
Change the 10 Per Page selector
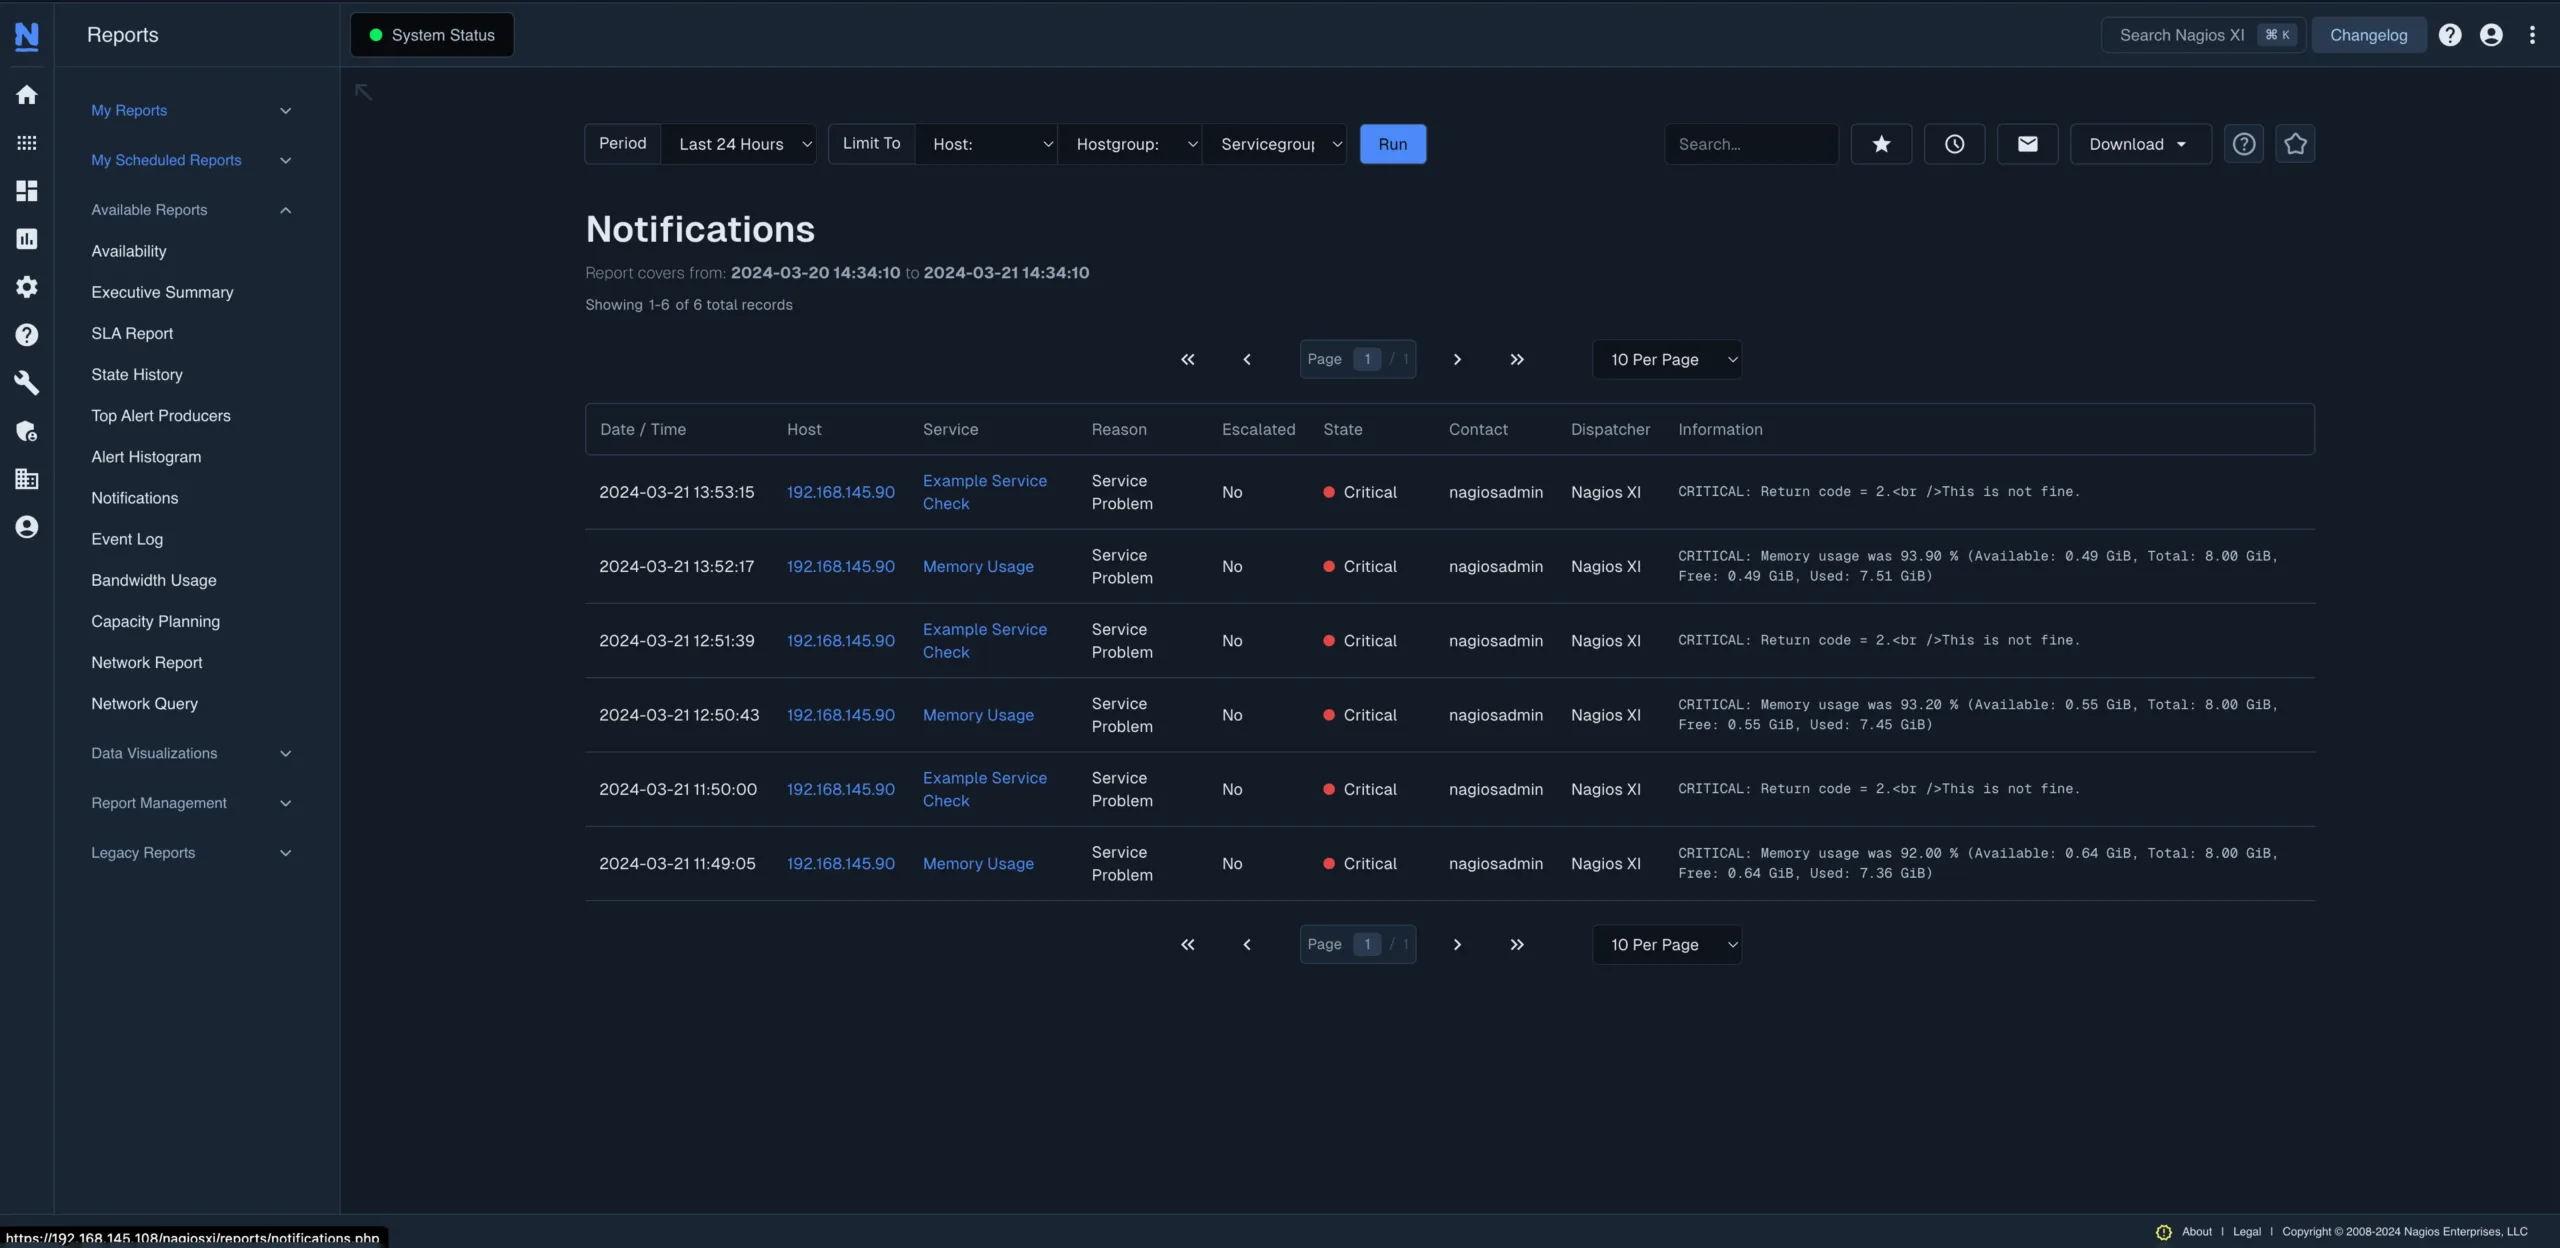1667,359
